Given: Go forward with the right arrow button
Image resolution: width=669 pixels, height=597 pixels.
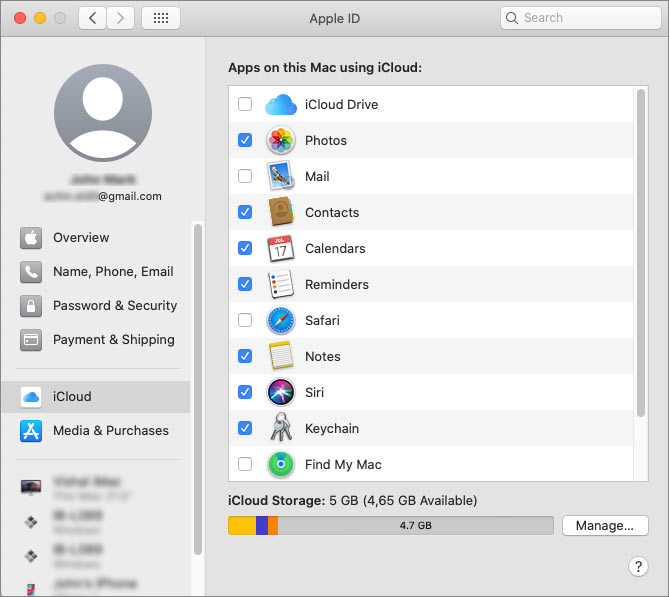Looking at the screenshot, I should tap(120, 18).
